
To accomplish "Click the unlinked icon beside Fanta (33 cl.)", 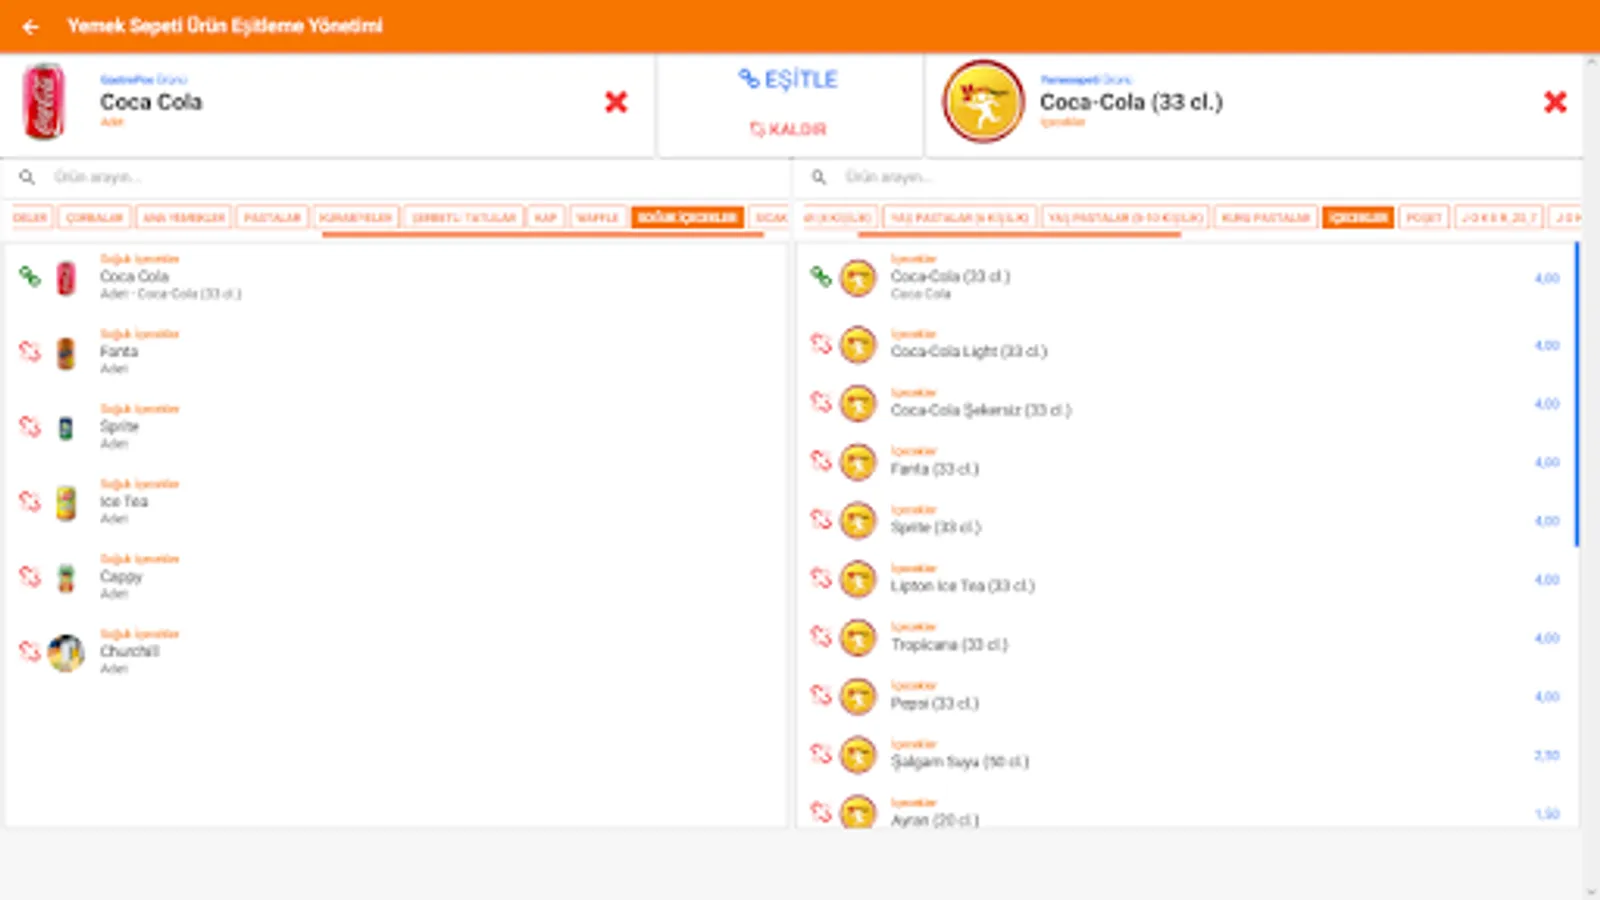I will click(x=821, y=461).
